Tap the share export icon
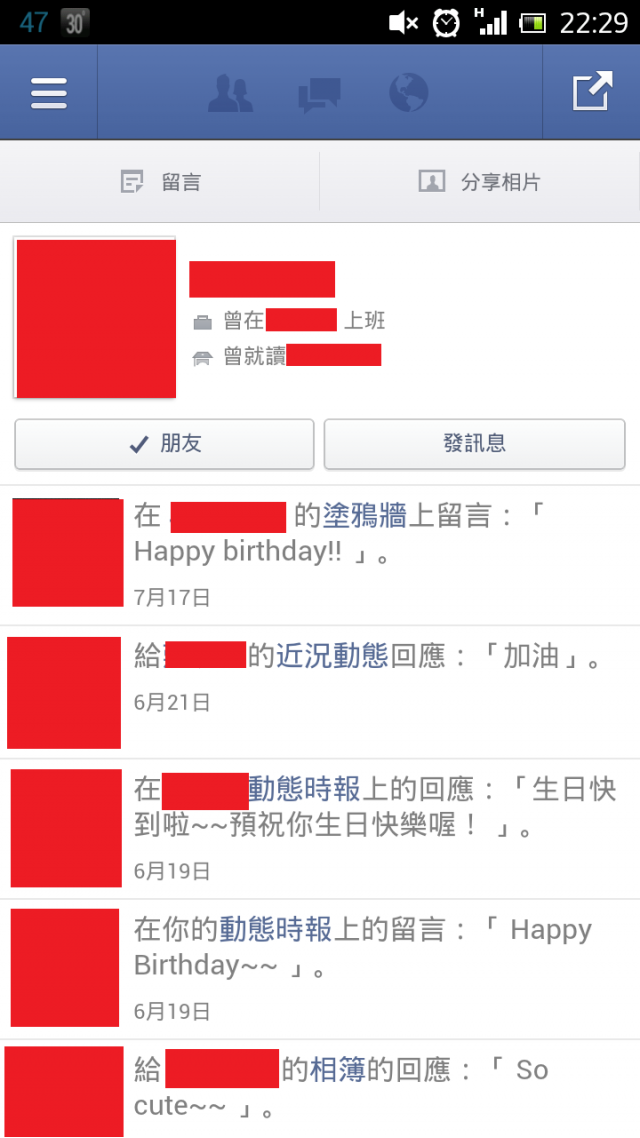Screen dimensions: 640x1138 (592, 91)
